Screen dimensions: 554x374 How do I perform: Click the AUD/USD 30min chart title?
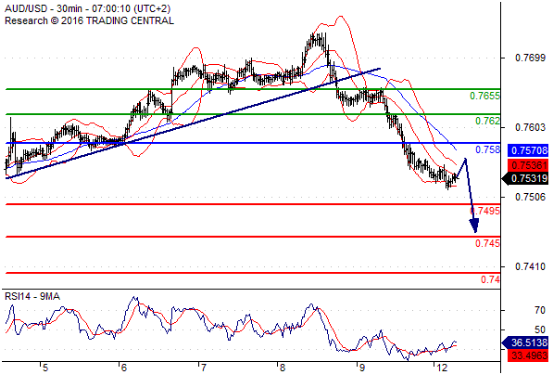(88, 8)
